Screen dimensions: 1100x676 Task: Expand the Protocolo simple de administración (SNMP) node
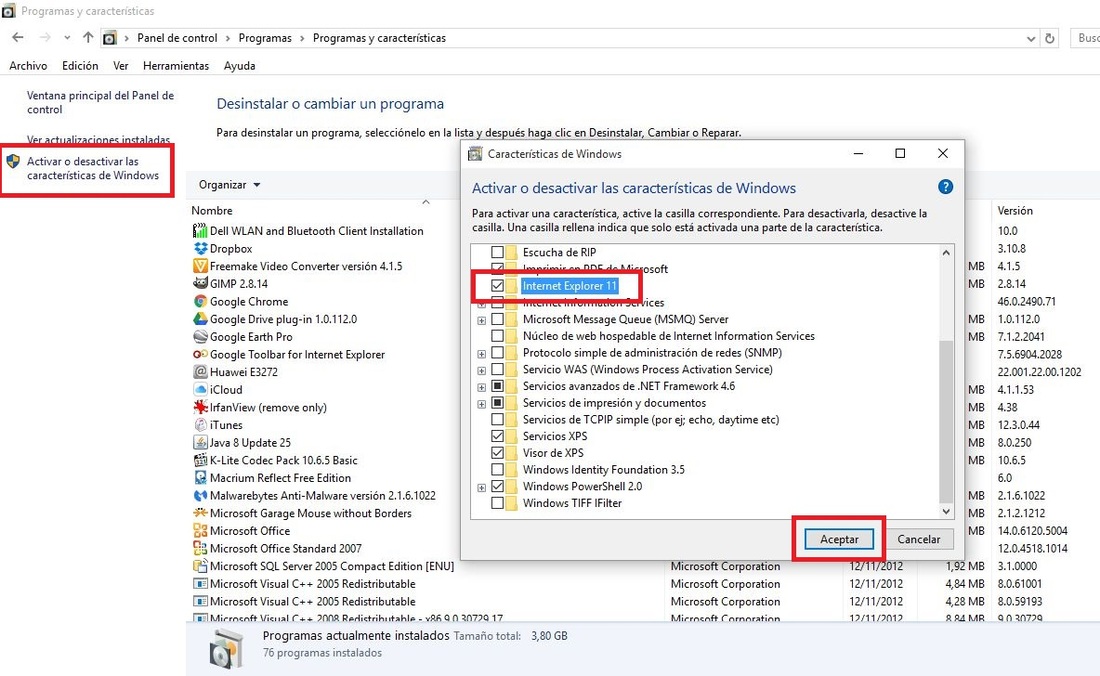[x=481, y=354]
